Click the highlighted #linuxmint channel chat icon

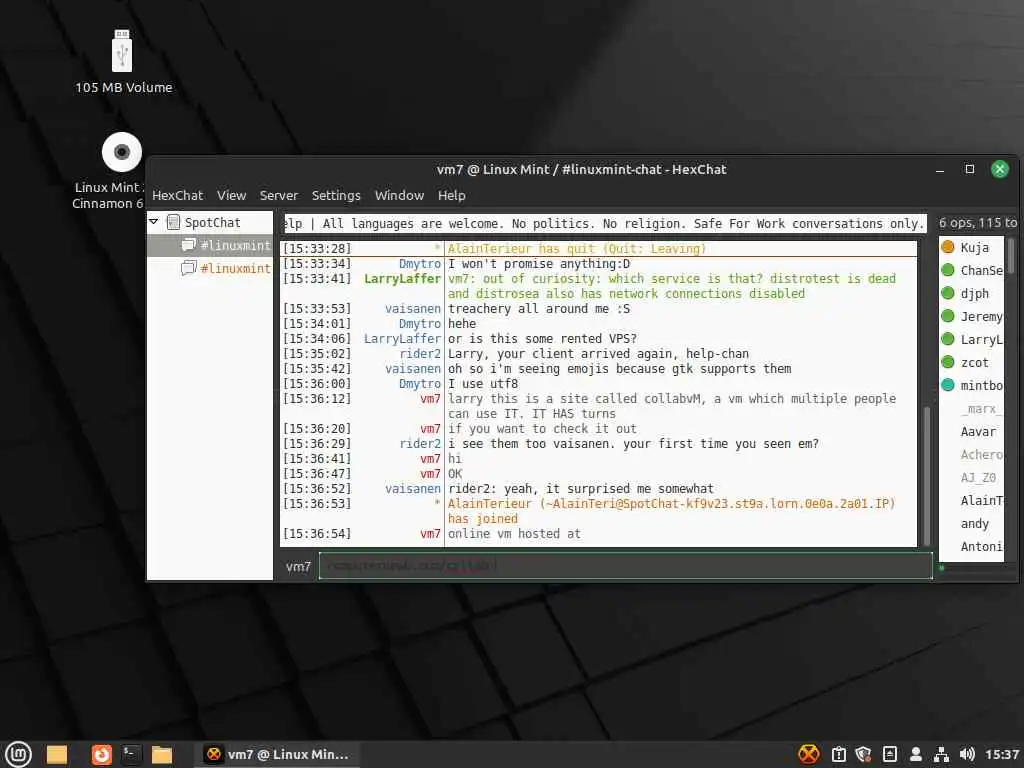188,245
